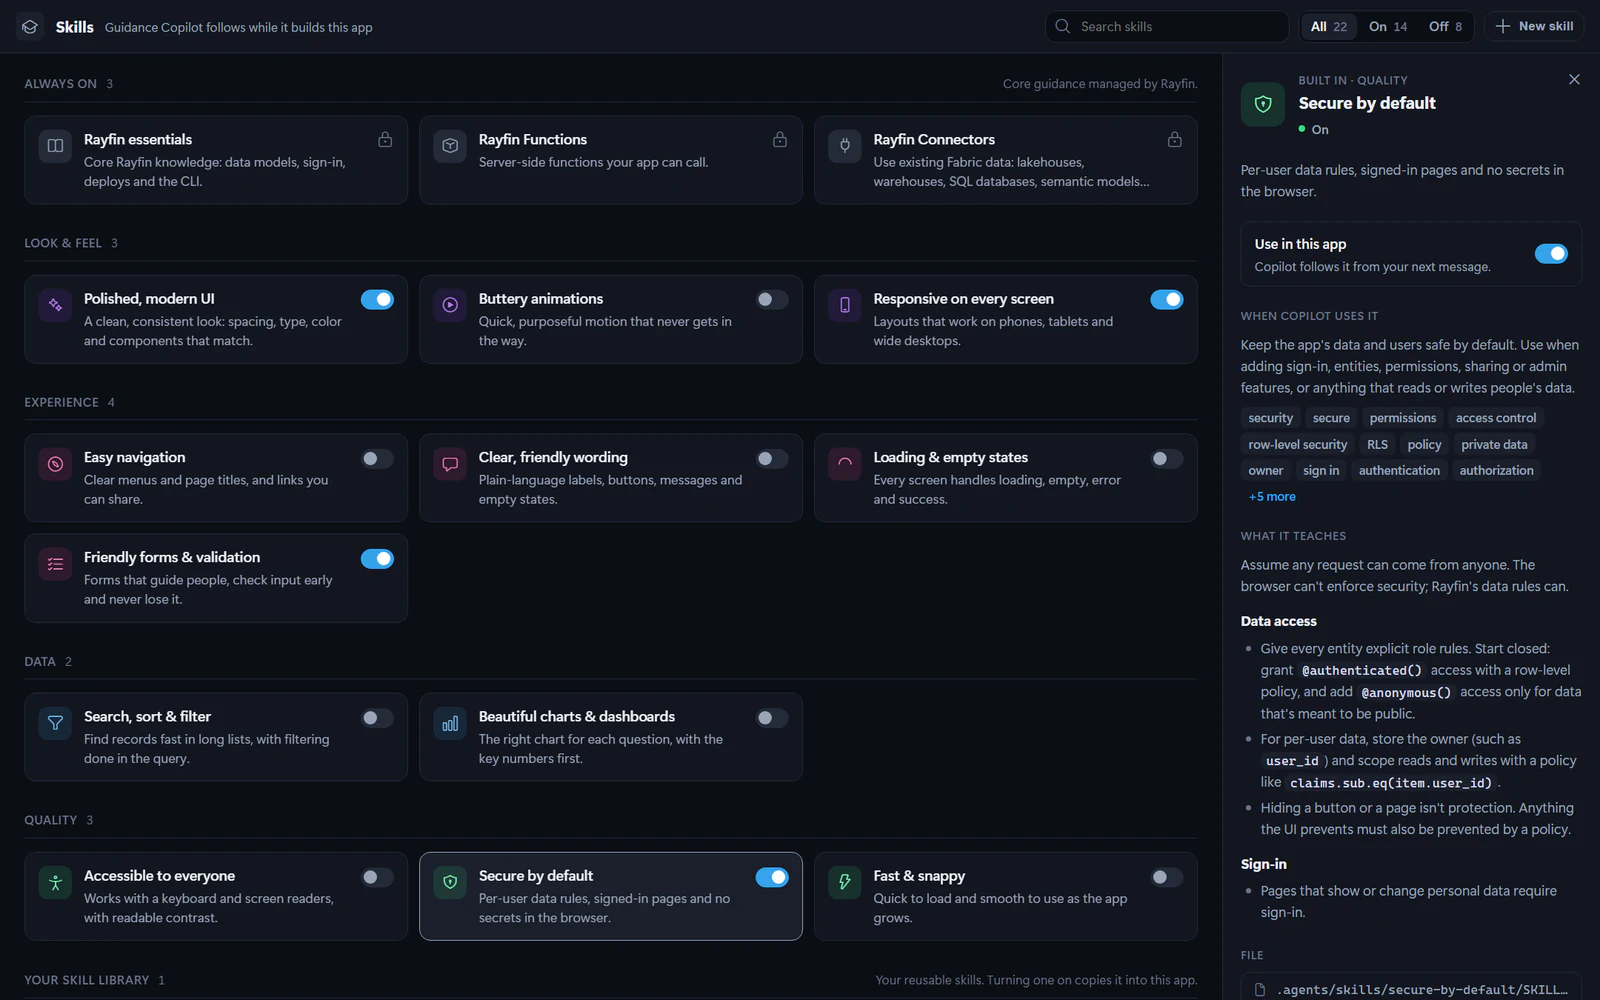
Task: Click the lock icon on Rayfin Connectors
Action: (x=1174, y=140)
